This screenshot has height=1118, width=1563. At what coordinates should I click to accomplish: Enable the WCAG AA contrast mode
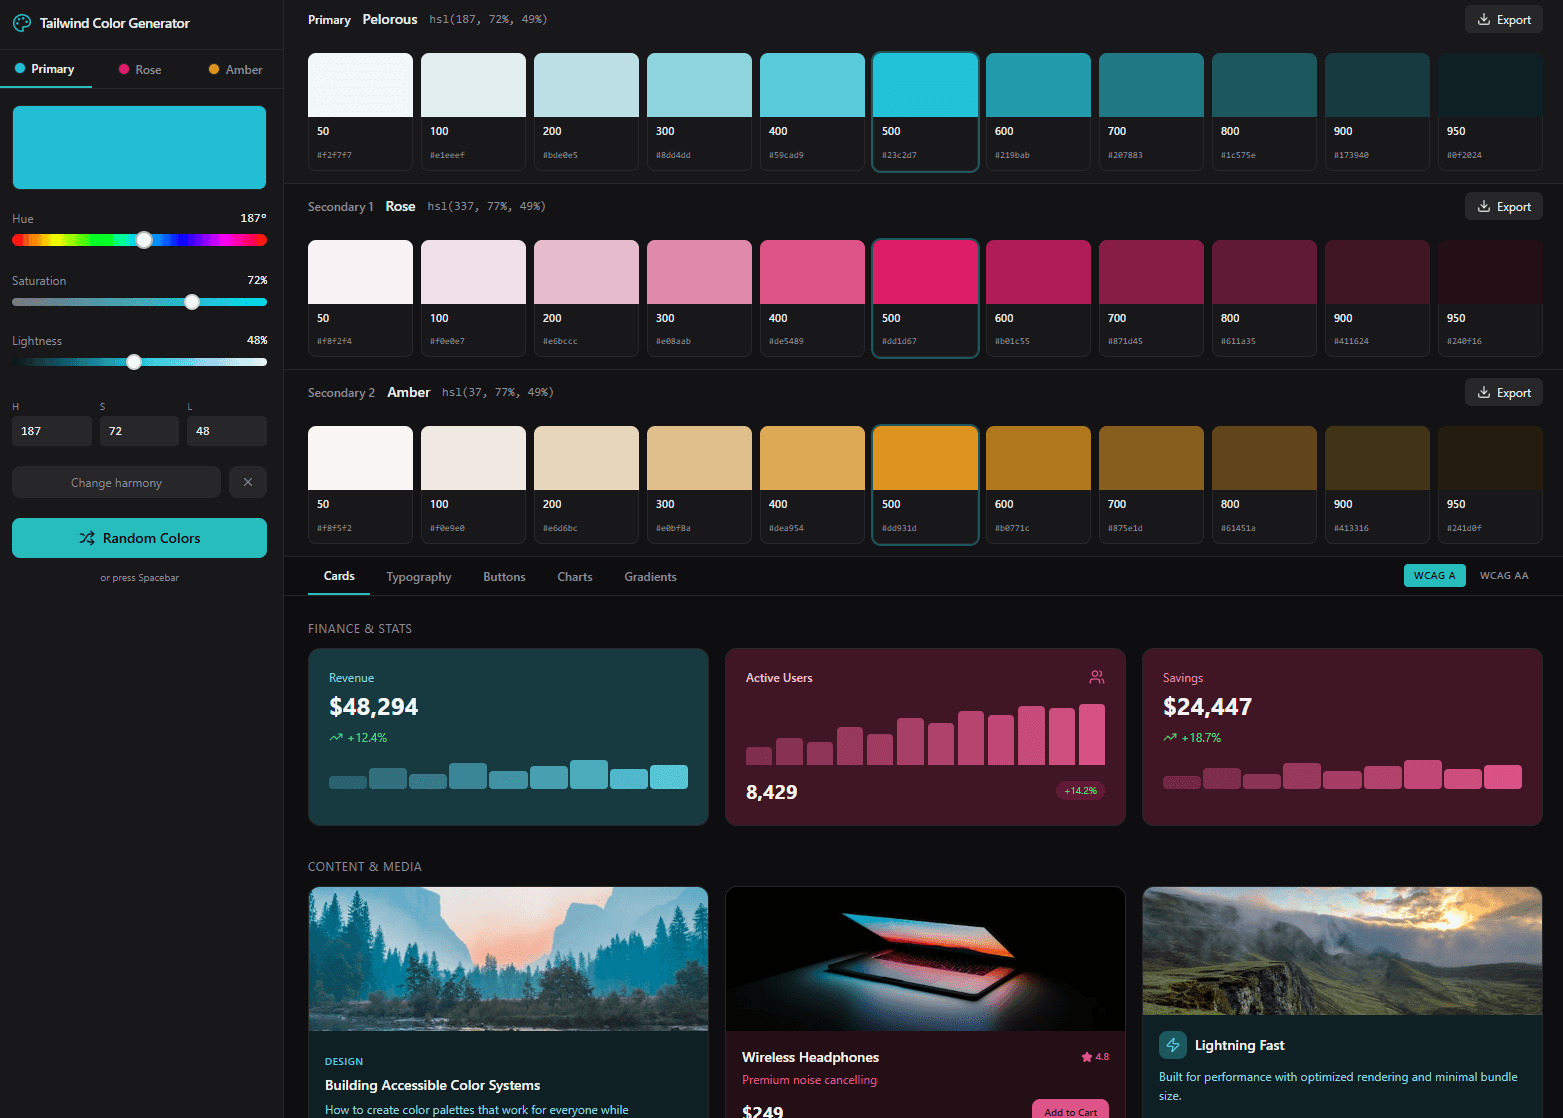pos(1503,576)
